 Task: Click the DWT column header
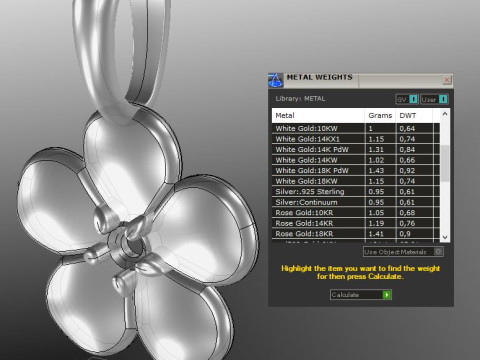click(x=414, y=116)
